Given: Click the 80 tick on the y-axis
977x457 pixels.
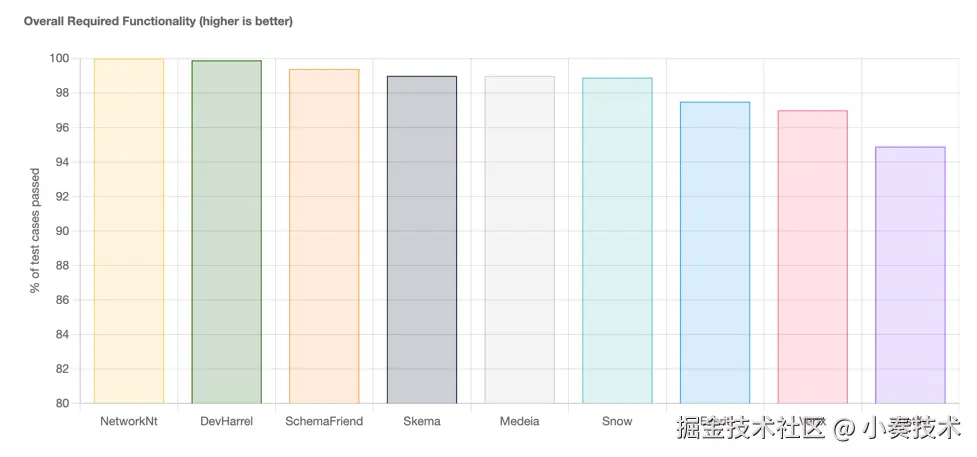Looking at the screenshot, I should point(62,403).
